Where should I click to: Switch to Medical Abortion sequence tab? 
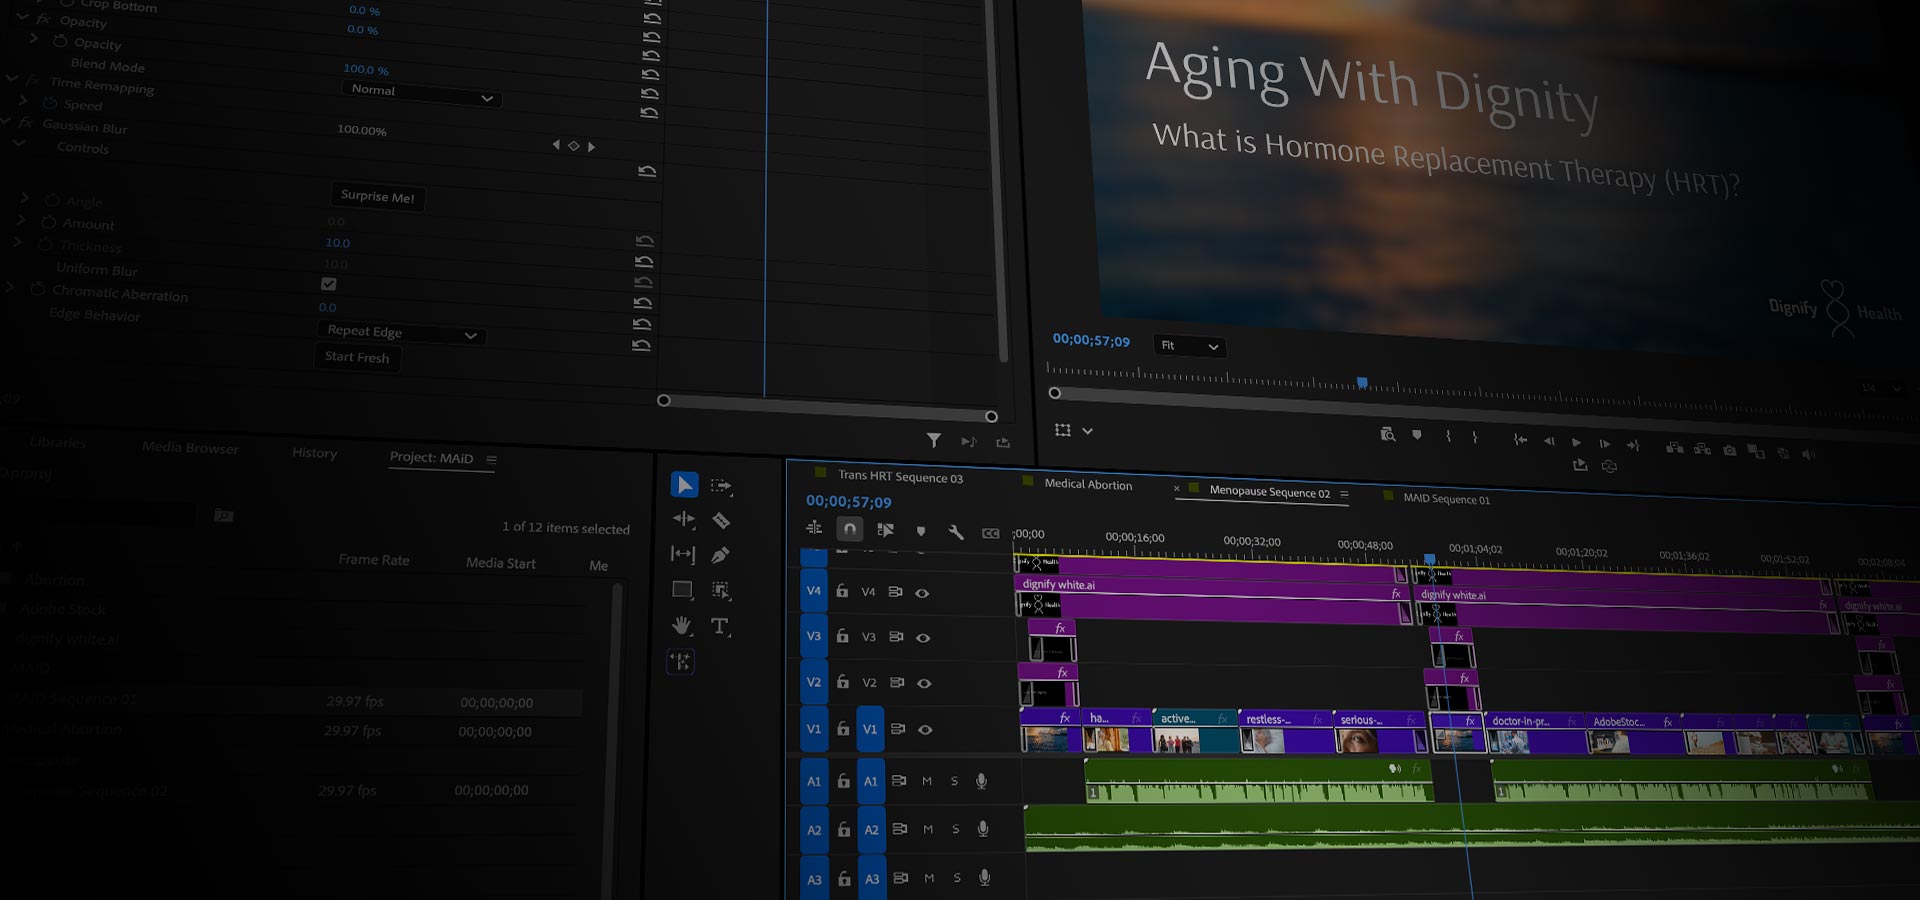click(1087, 484)
